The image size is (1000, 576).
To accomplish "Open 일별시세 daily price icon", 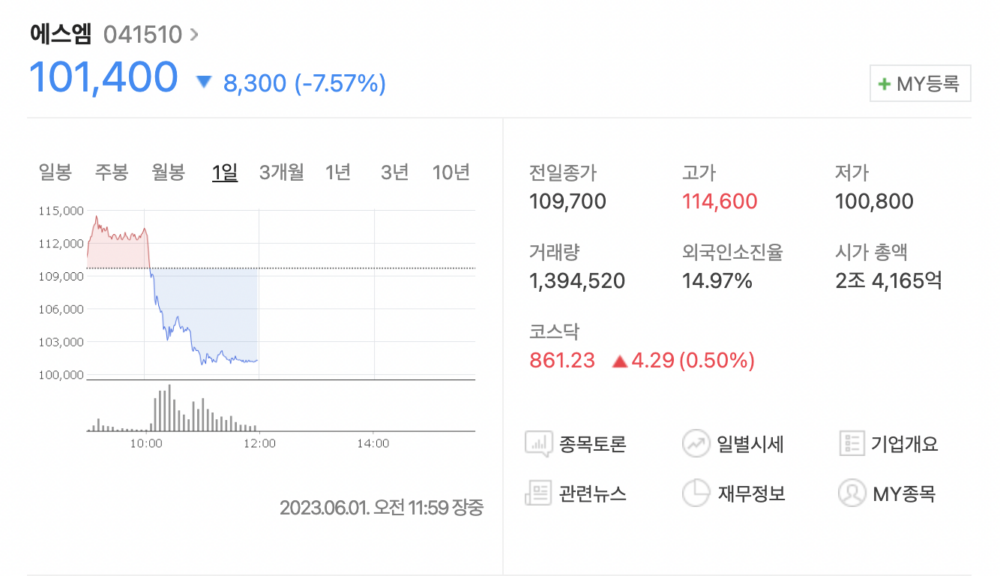I will pos(695,444).
